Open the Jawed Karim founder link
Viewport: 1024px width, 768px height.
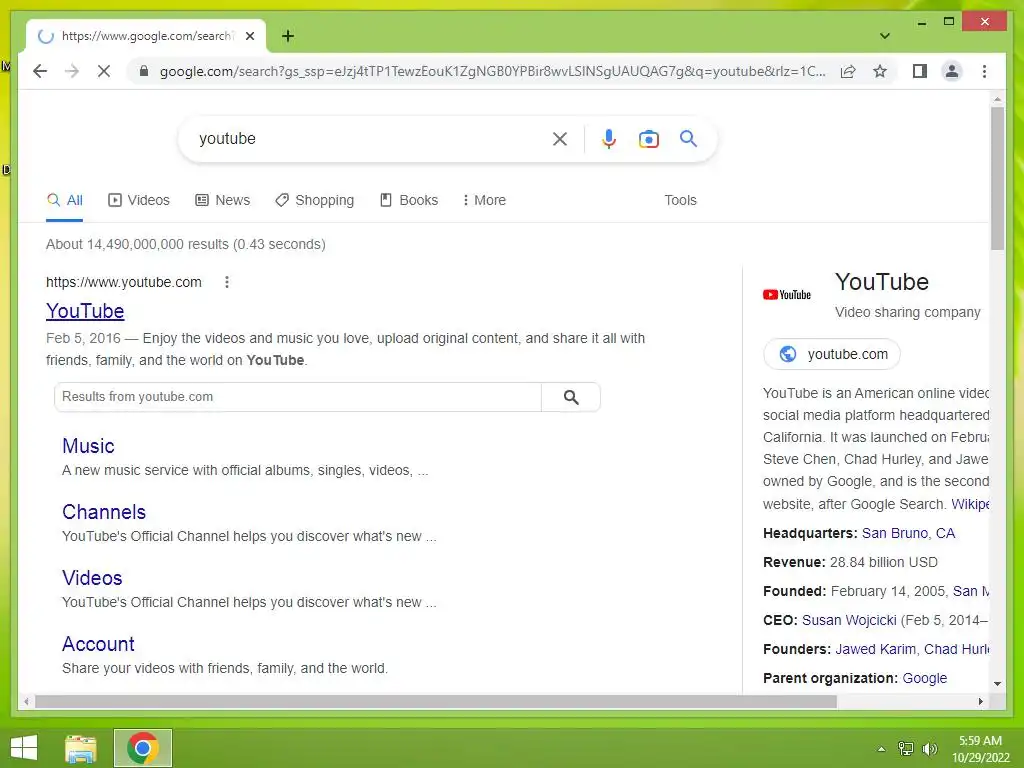tap(875, 649)
